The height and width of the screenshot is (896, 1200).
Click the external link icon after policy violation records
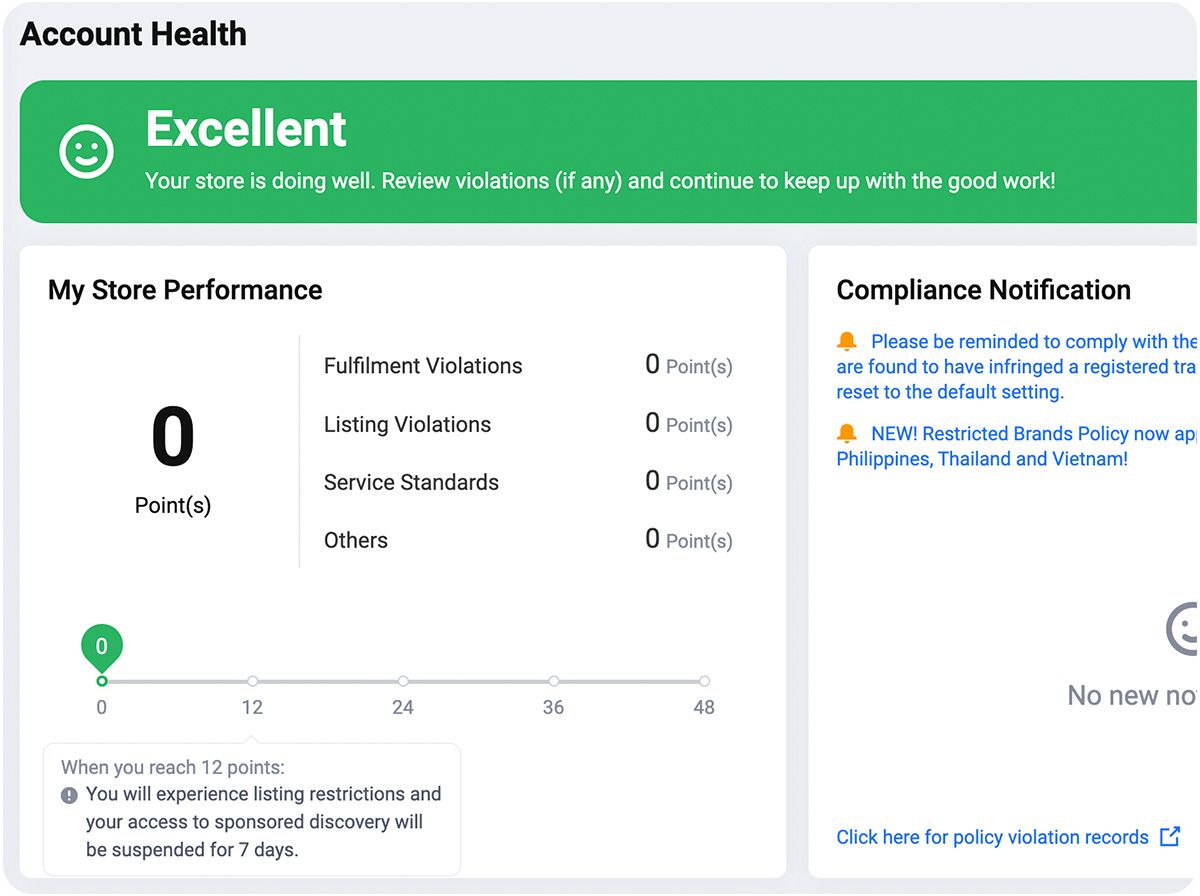tap(1170, 836)
